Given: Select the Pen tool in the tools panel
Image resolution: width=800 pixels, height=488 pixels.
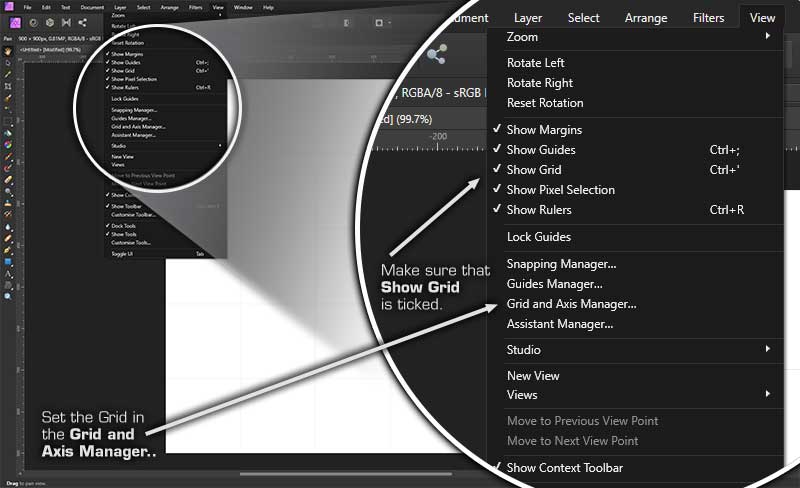Looking at the screenshot, I should [x=8, y=250].
